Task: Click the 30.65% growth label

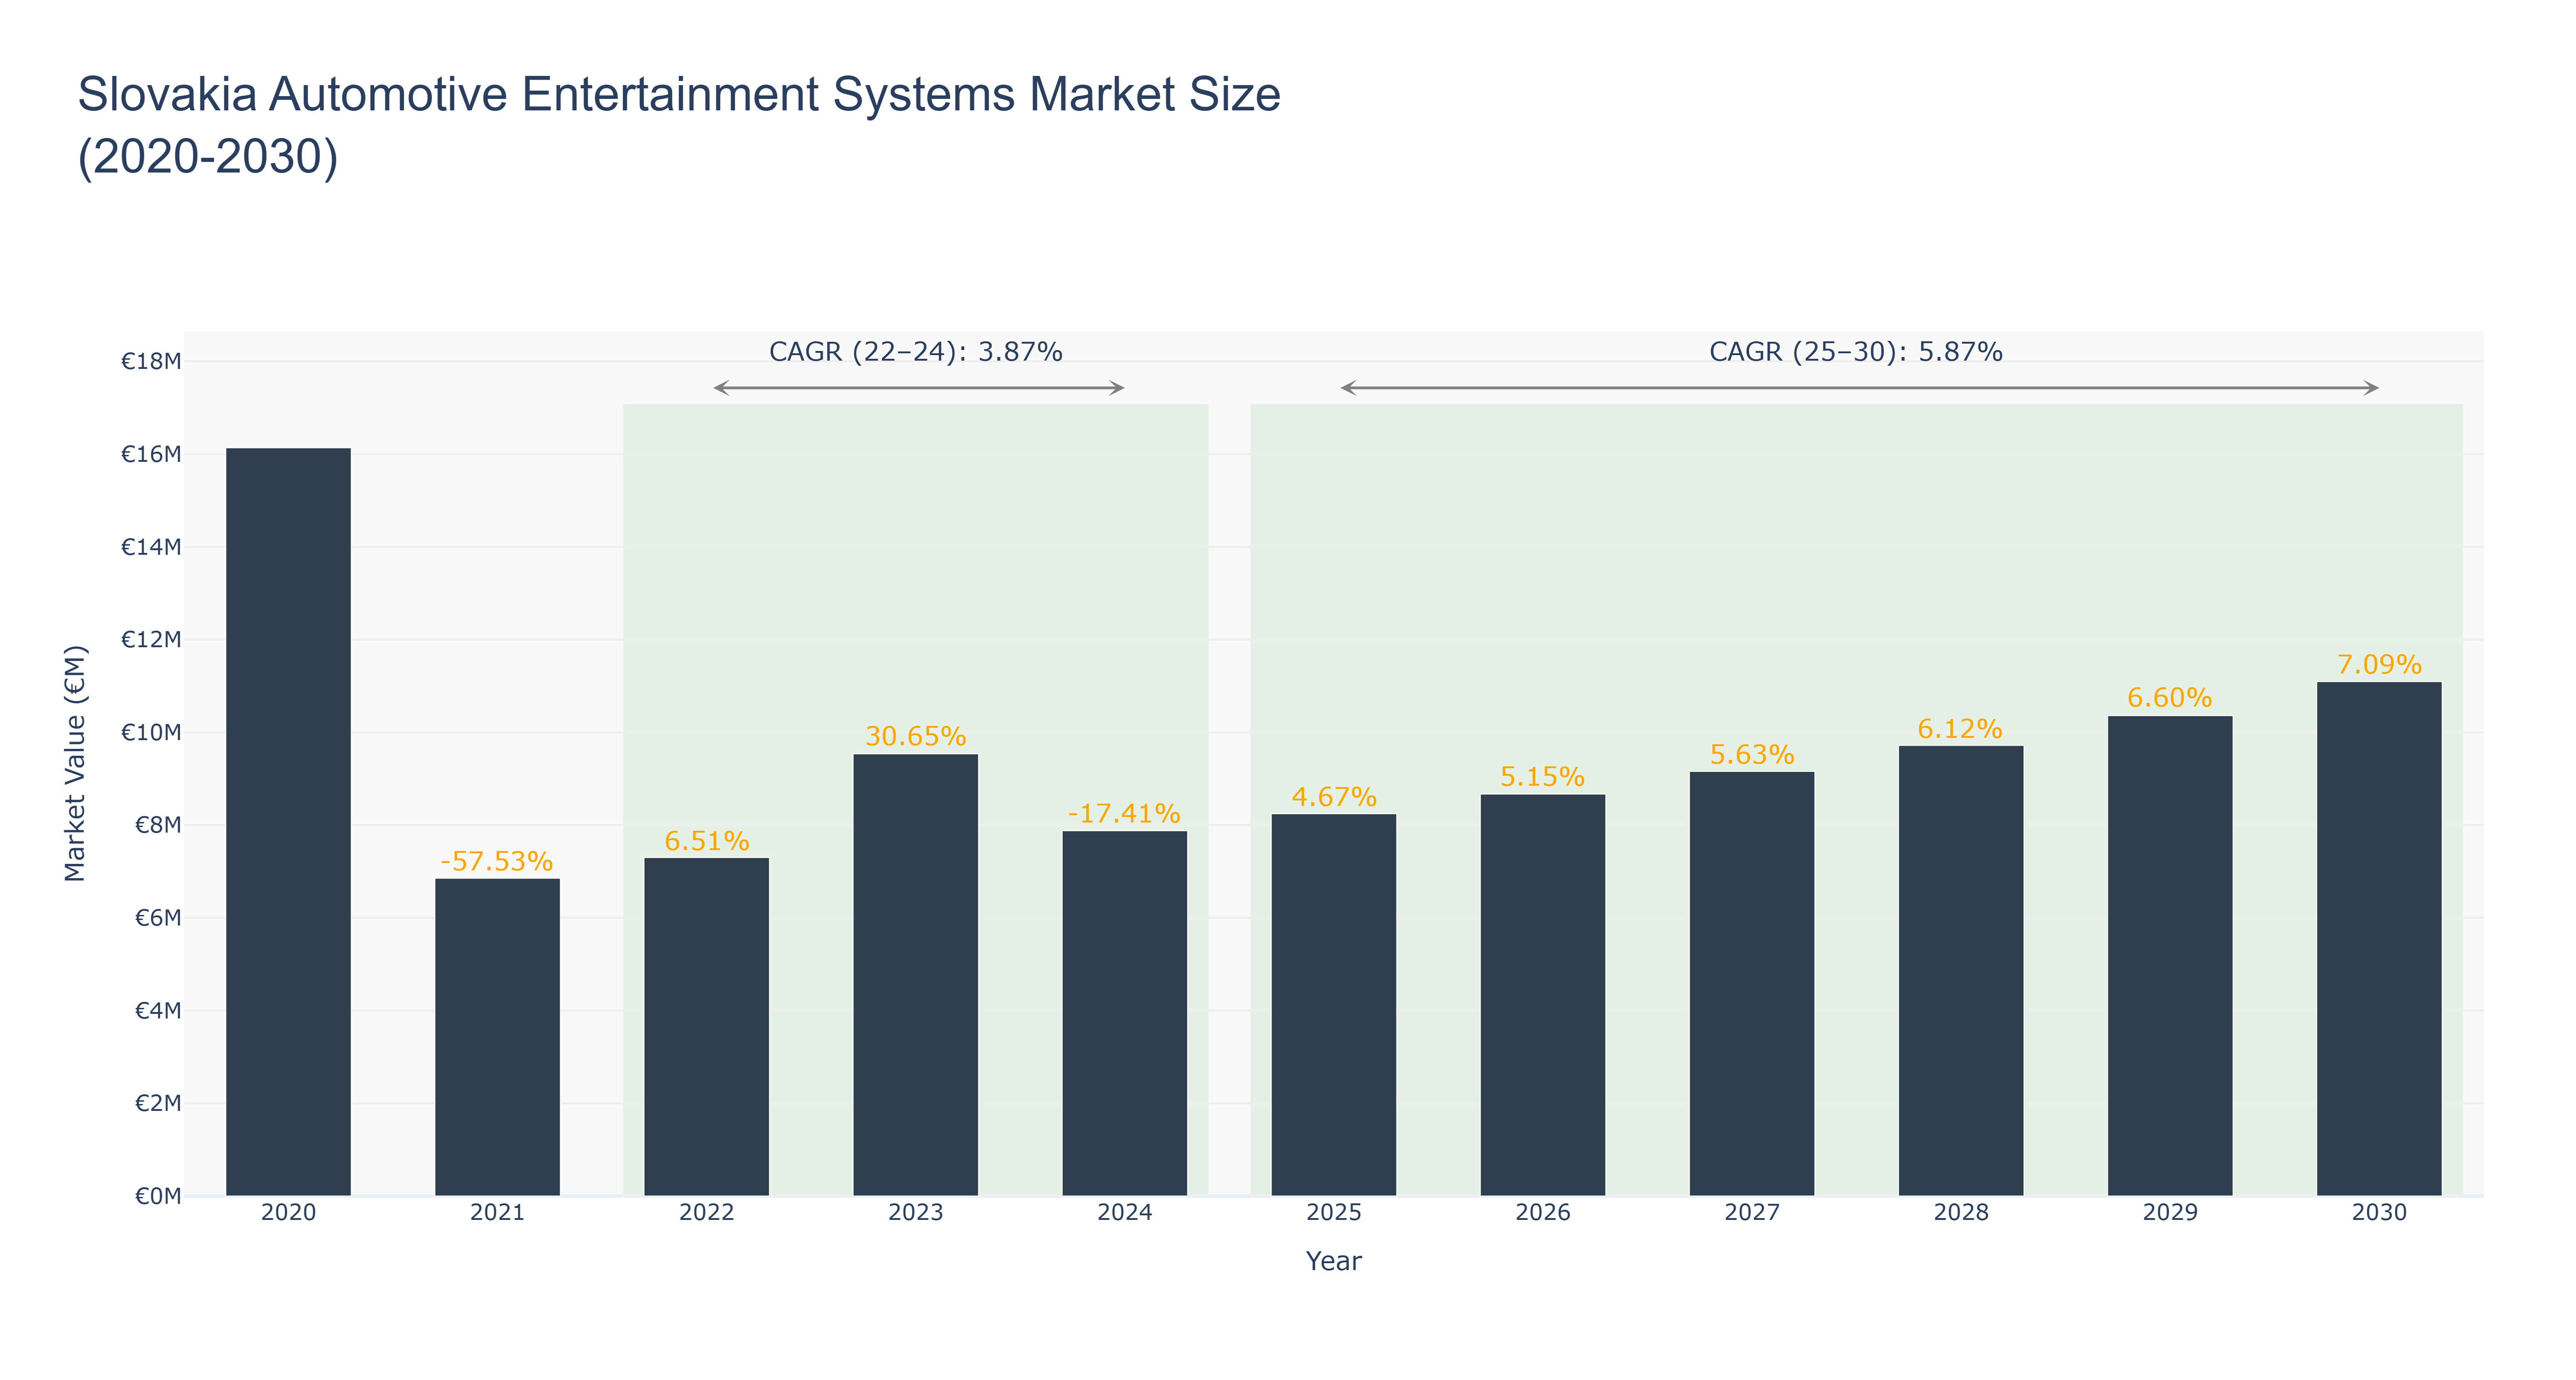Action: tap(915, 736)
